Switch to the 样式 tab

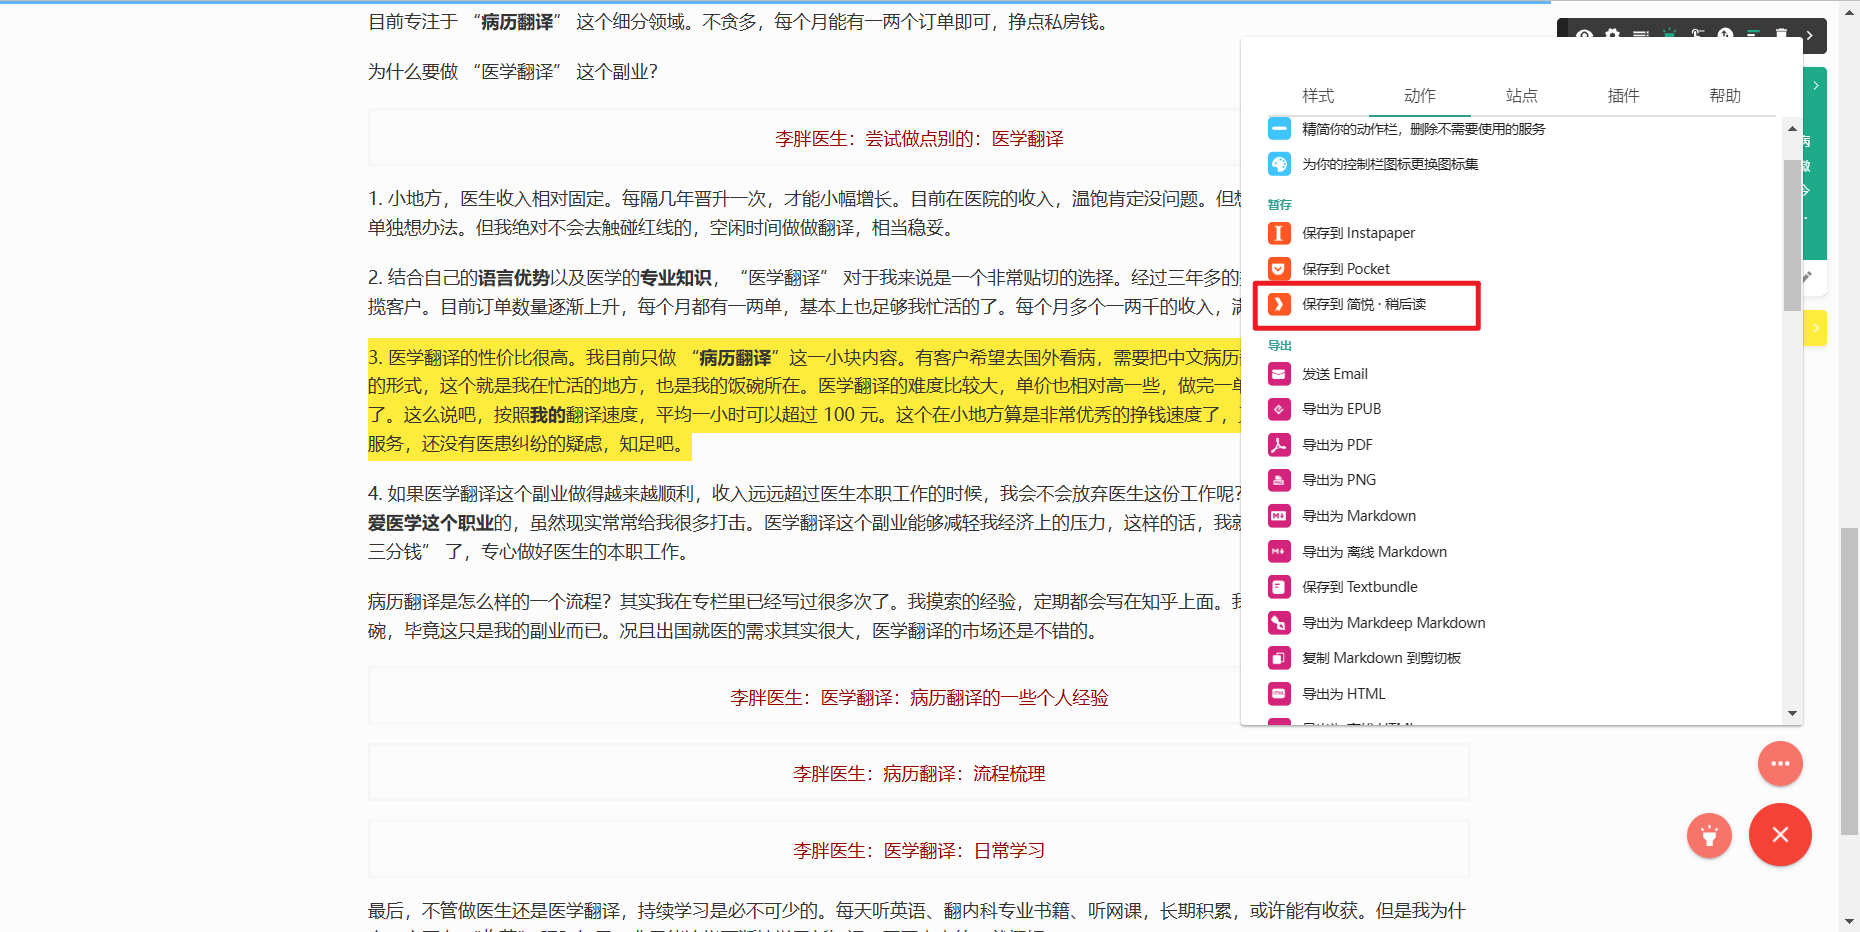tap(1318, 95)
